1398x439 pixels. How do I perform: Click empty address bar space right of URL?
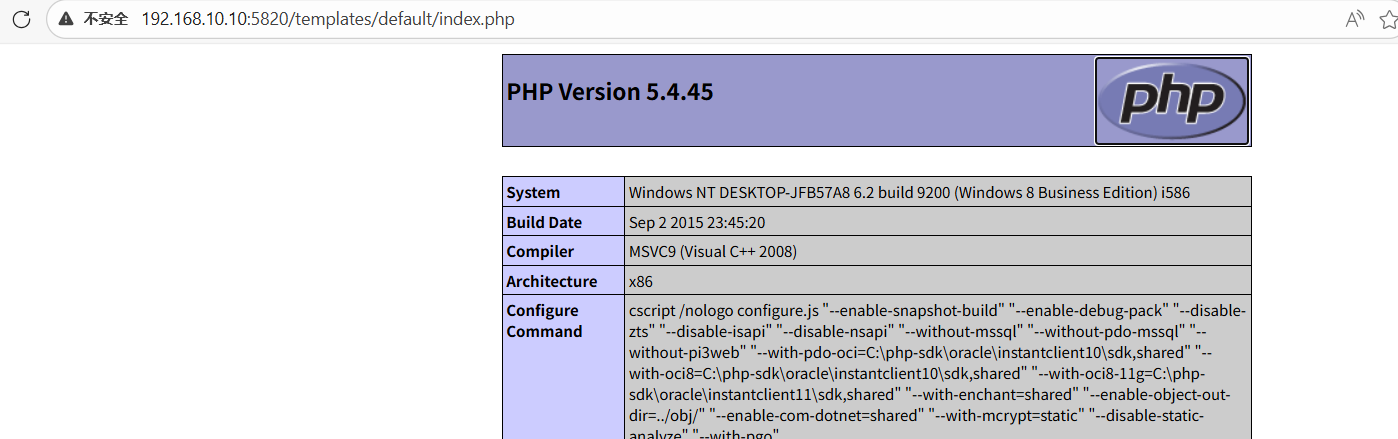pos(900,19)
